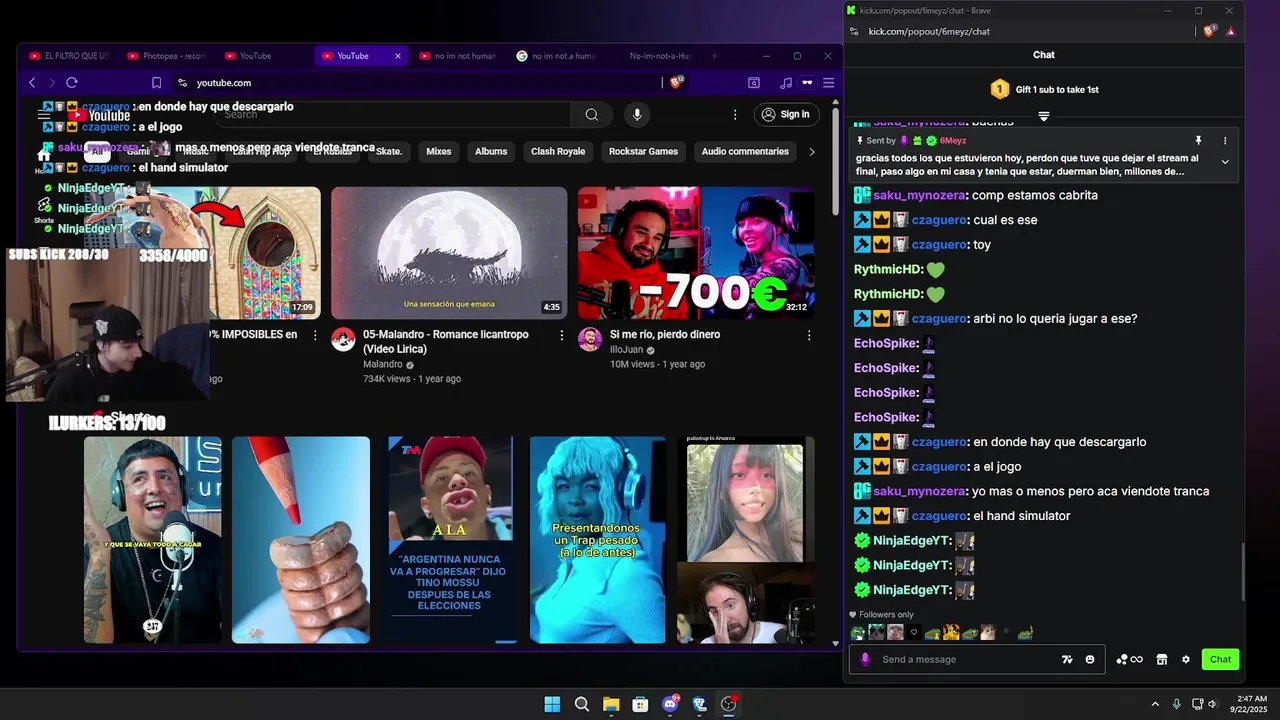This screenshot has height=720, width=1280.
Task: Focus the YouTube search field
Action: [x=395, y=115]
